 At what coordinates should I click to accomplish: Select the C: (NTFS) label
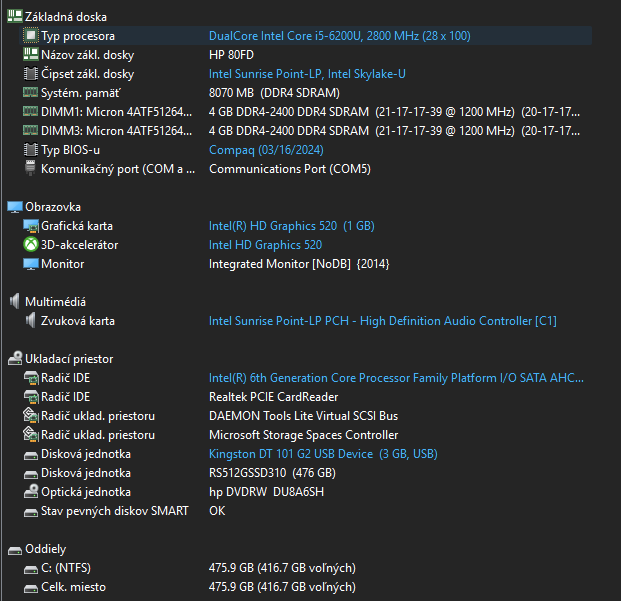66,568
